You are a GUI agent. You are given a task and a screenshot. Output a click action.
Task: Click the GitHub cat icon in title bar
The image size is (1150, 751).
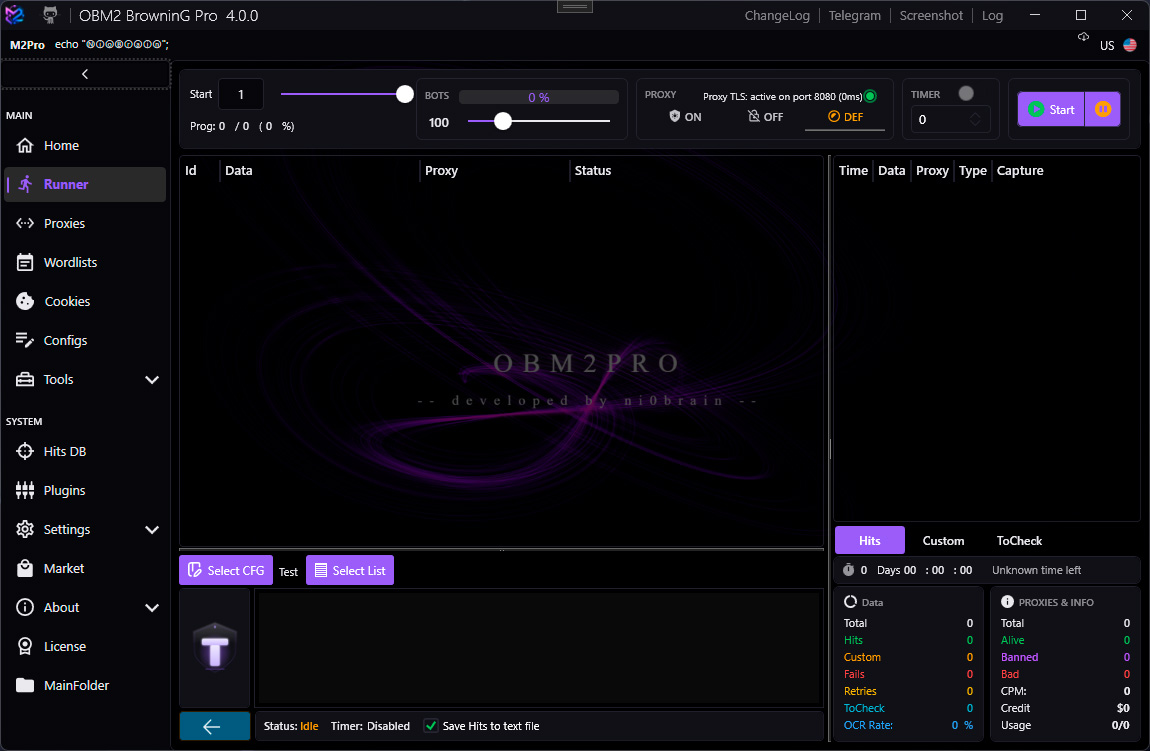point(50,15)
